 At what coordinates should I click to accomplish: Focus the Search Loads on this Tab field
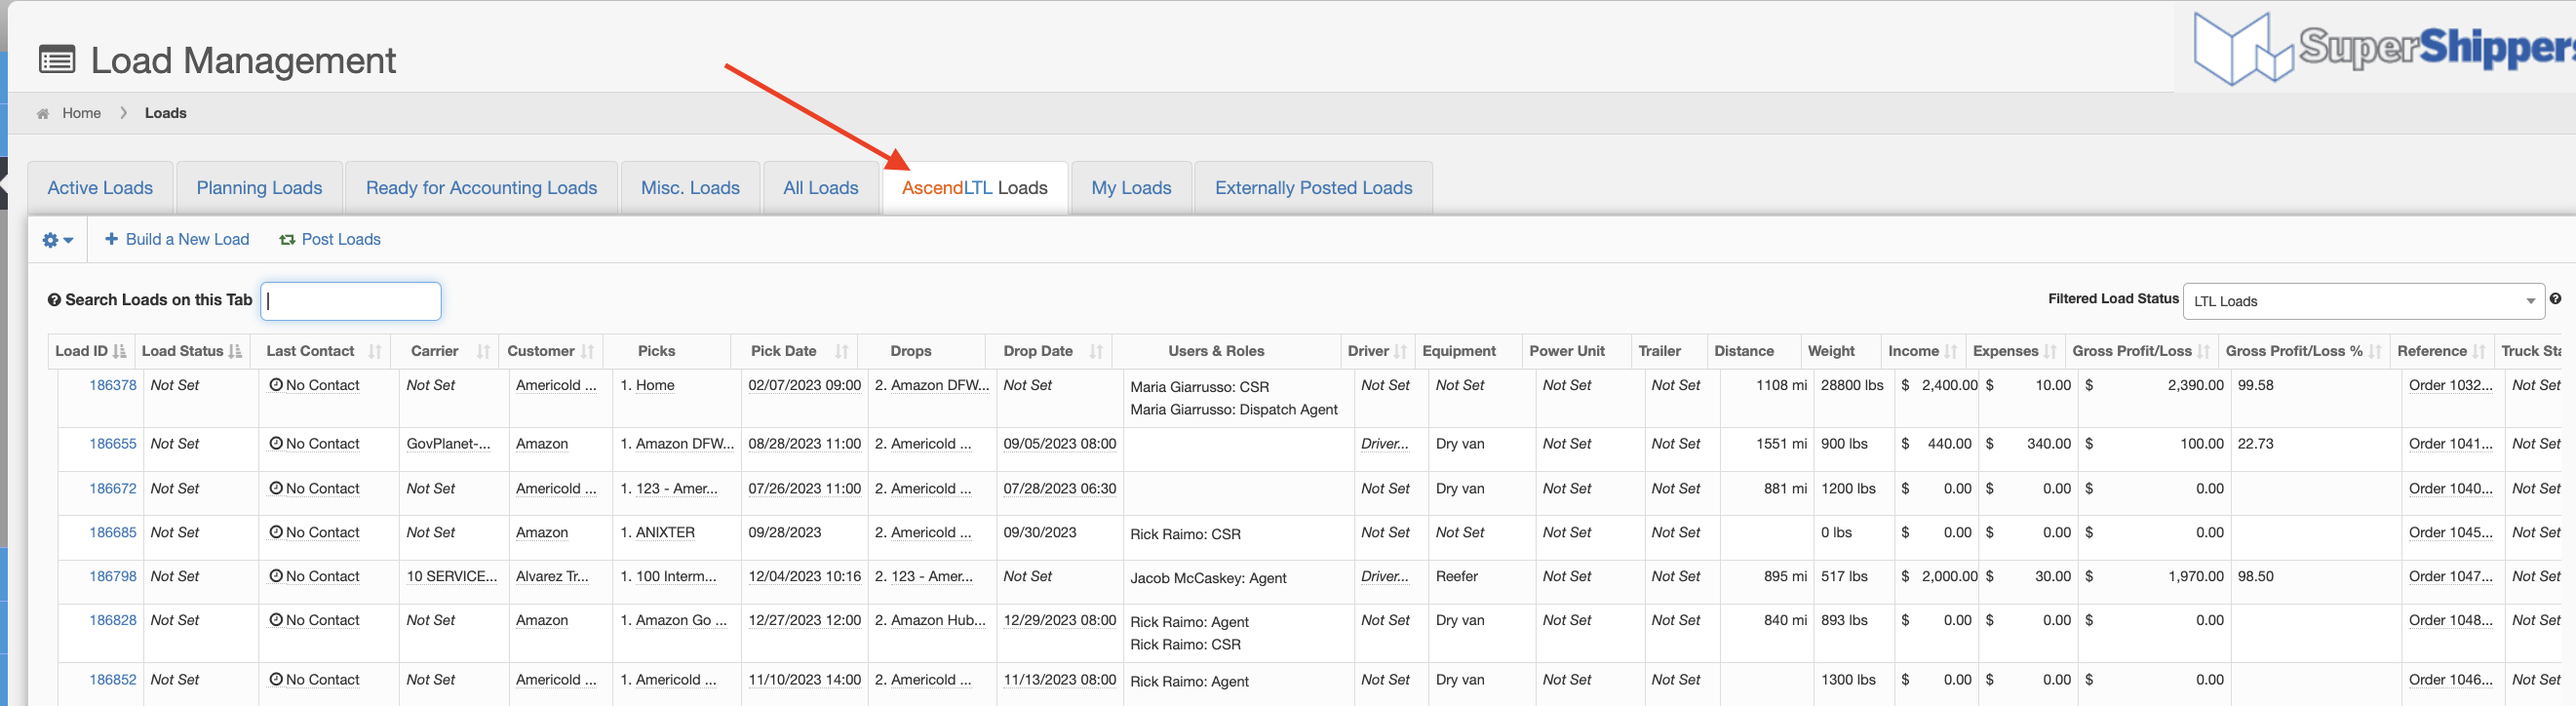tap(350, 301)
